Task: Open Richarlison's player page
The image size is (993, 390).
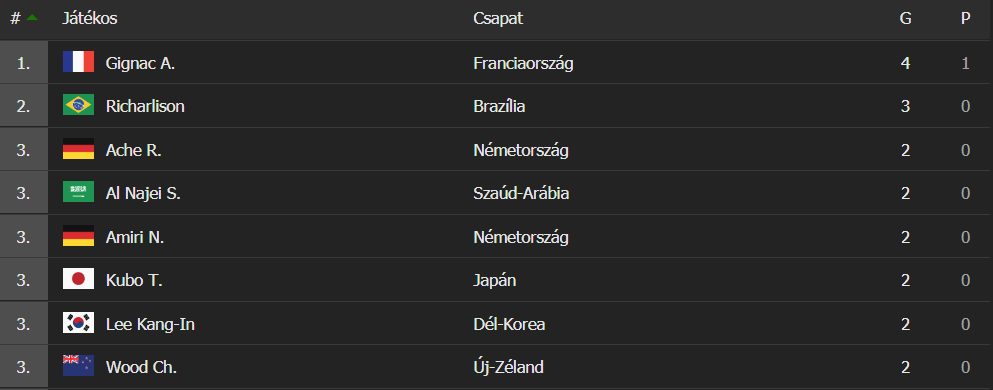Action: pyautogui.click(x=145, y=106)
